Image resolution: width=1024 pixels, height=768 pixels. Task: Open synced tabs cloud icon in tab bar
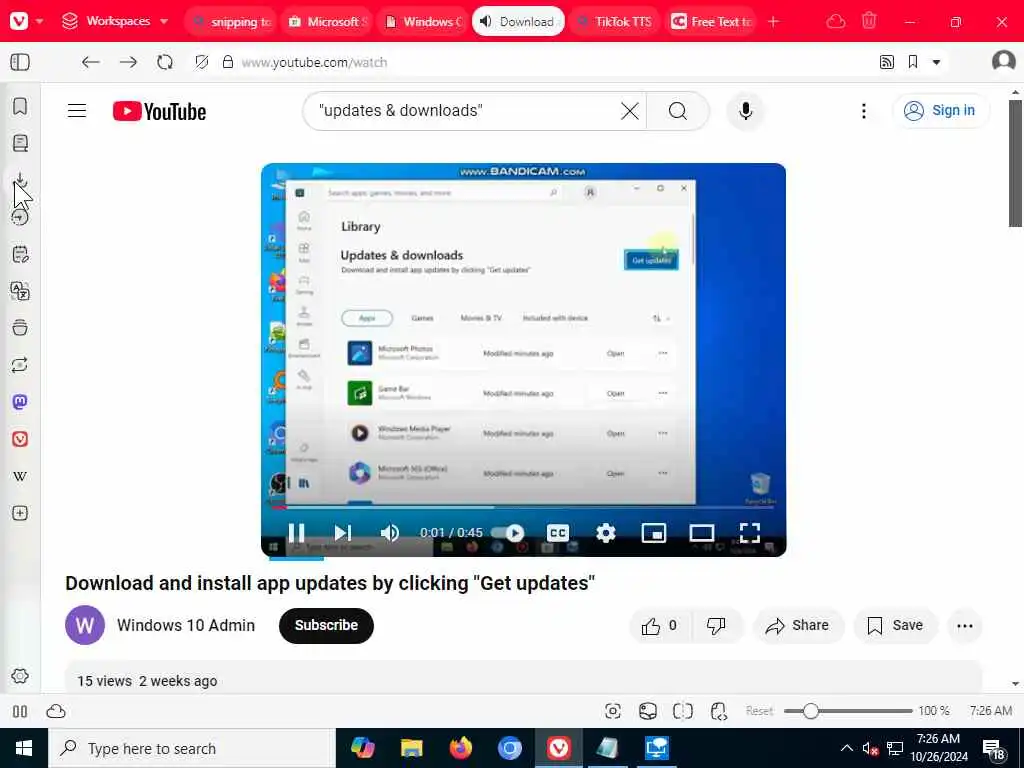pyautogui.click(x=836, y=22)
